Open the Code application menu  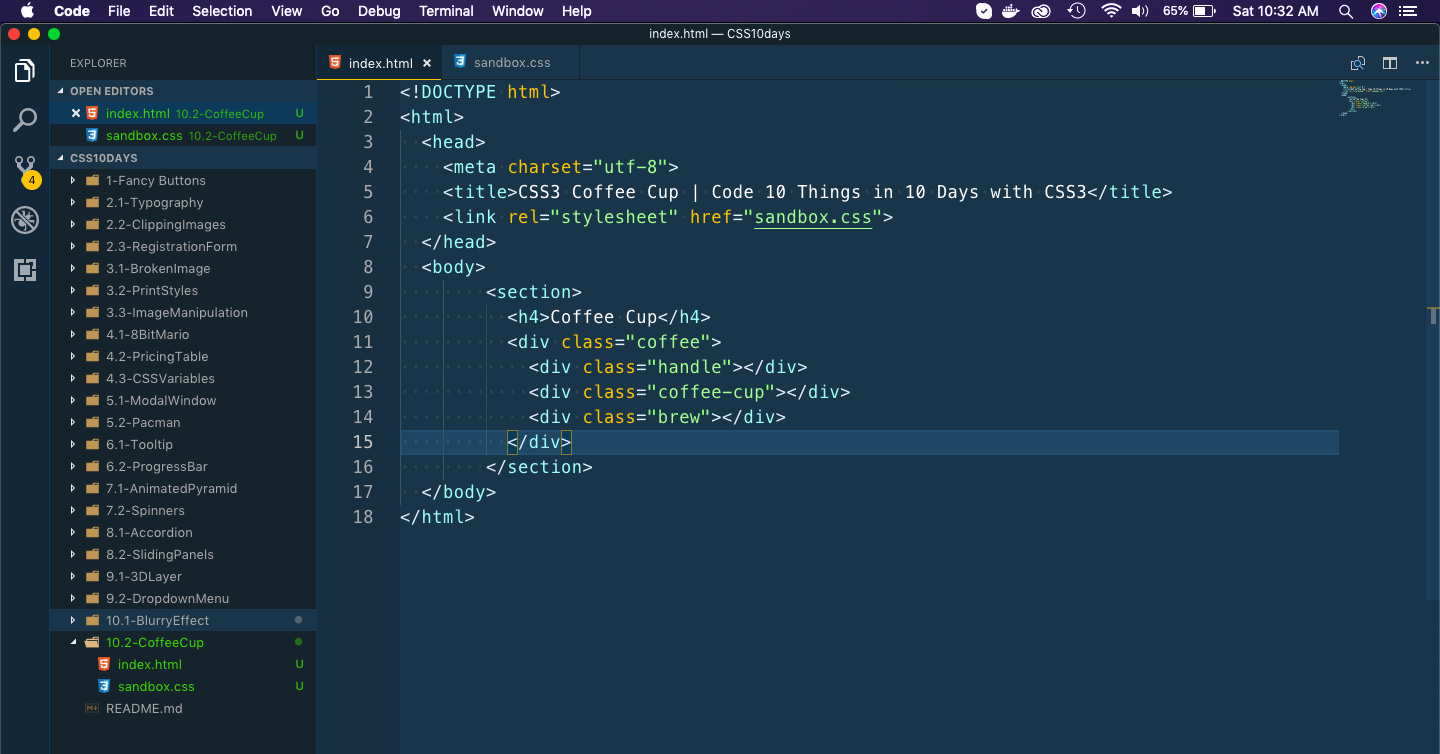(72, 11)
